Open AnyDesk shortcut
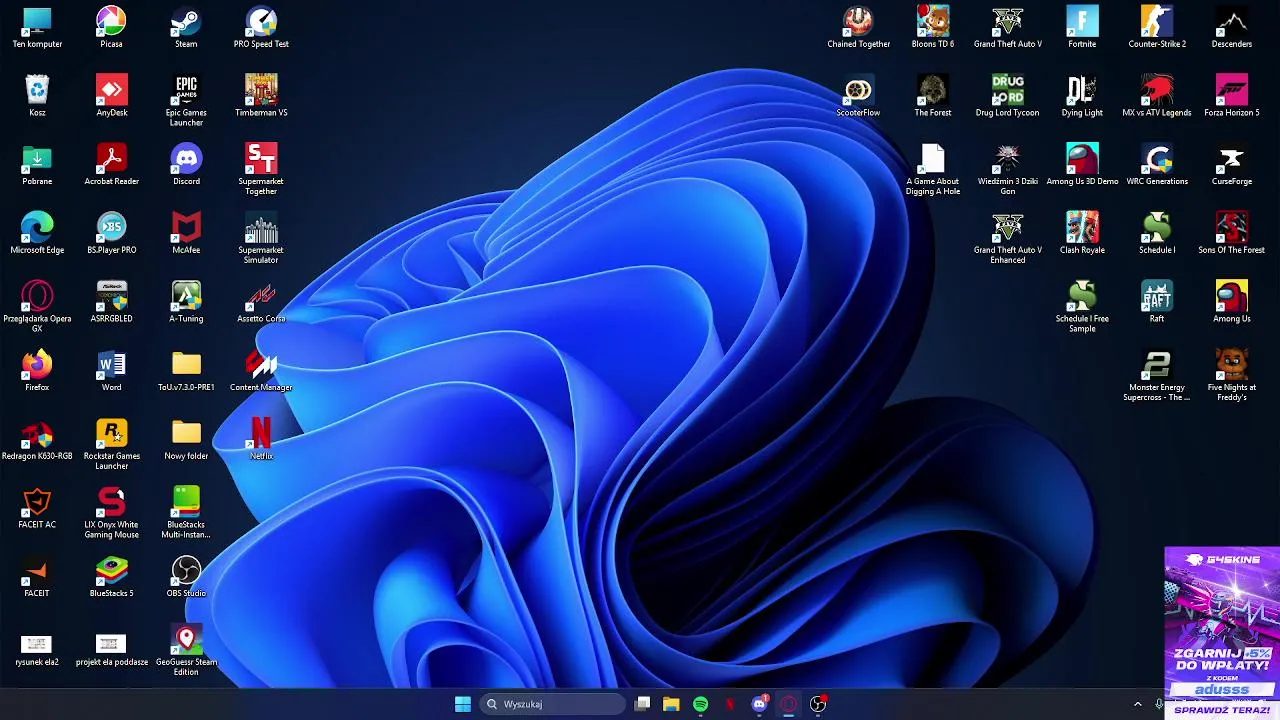Viewport: 1280px width, 720px height. [x=111, y=96]
